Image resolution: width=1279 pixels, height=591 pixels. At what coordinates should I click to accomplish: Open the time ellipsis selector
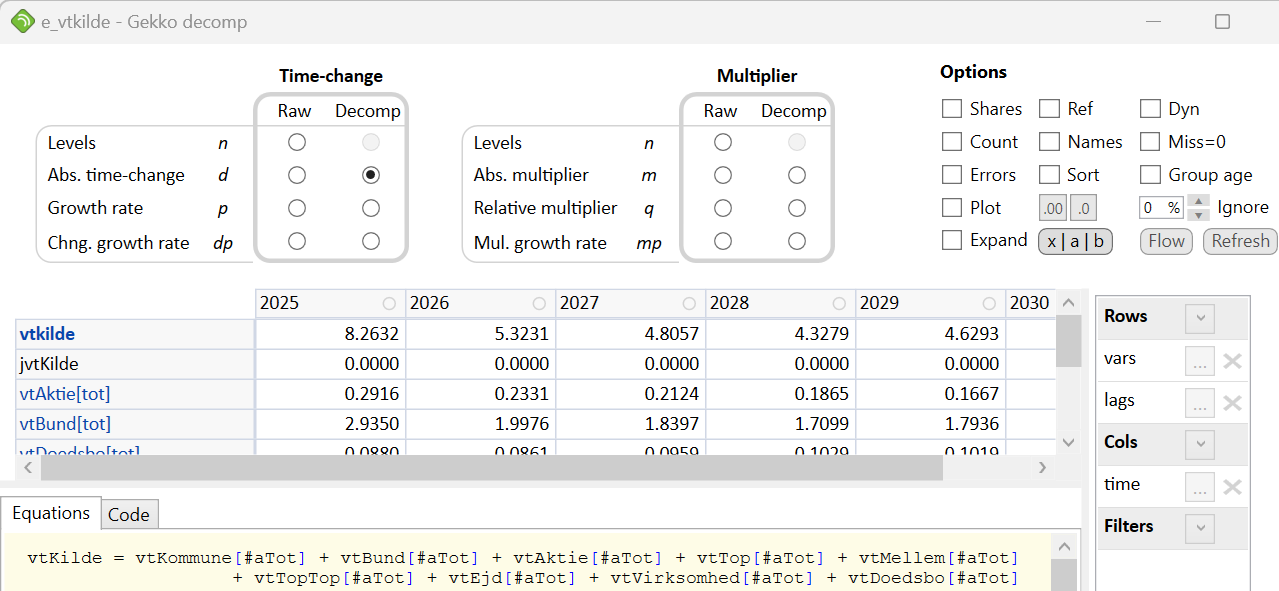click(1199, 487)
